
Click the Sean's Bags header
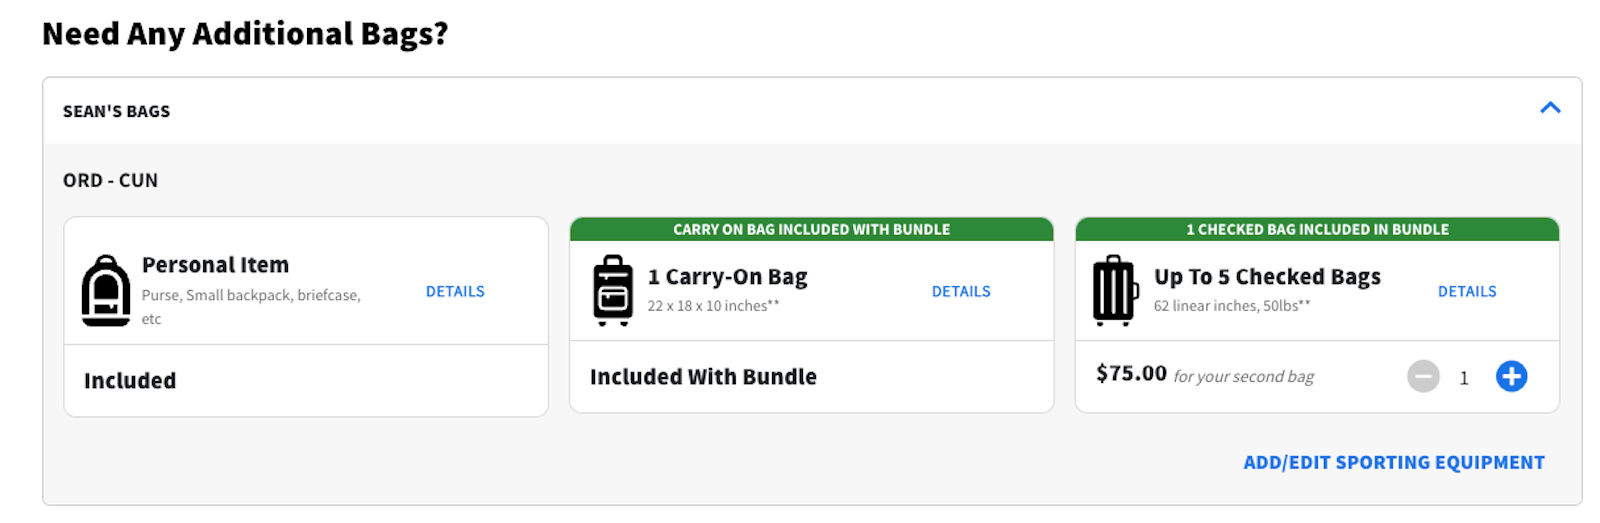pos(117,112)
